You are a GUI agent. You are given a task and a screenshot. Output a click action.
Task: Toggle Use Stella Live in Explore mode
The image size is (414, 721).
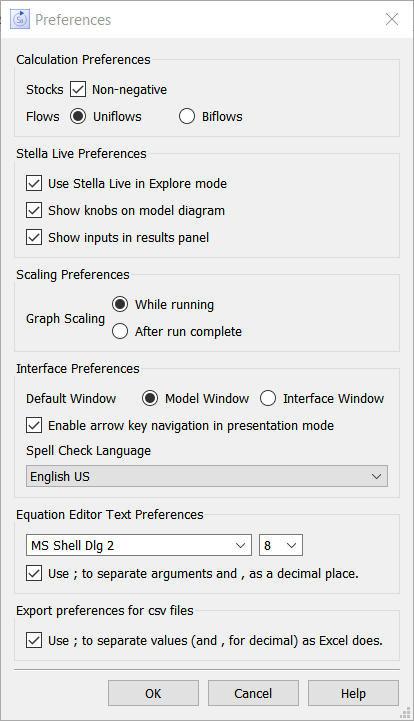tap(34, 183)
